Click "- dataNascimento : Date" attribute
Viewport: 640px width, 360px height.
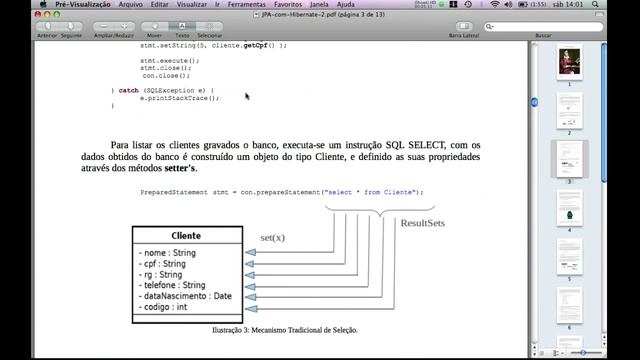pyautogui.click(x=185, y=296)
